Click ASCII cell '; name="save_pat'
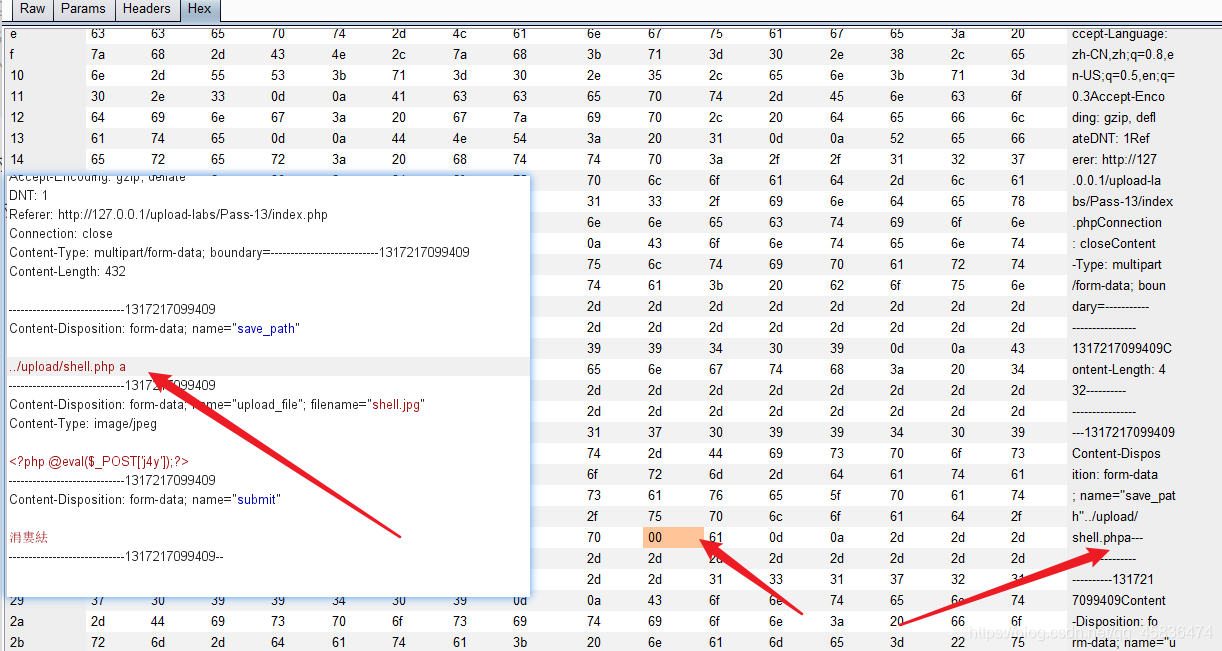The width and height of the screenshot is (1222, 651). [x=1123, y=496]
